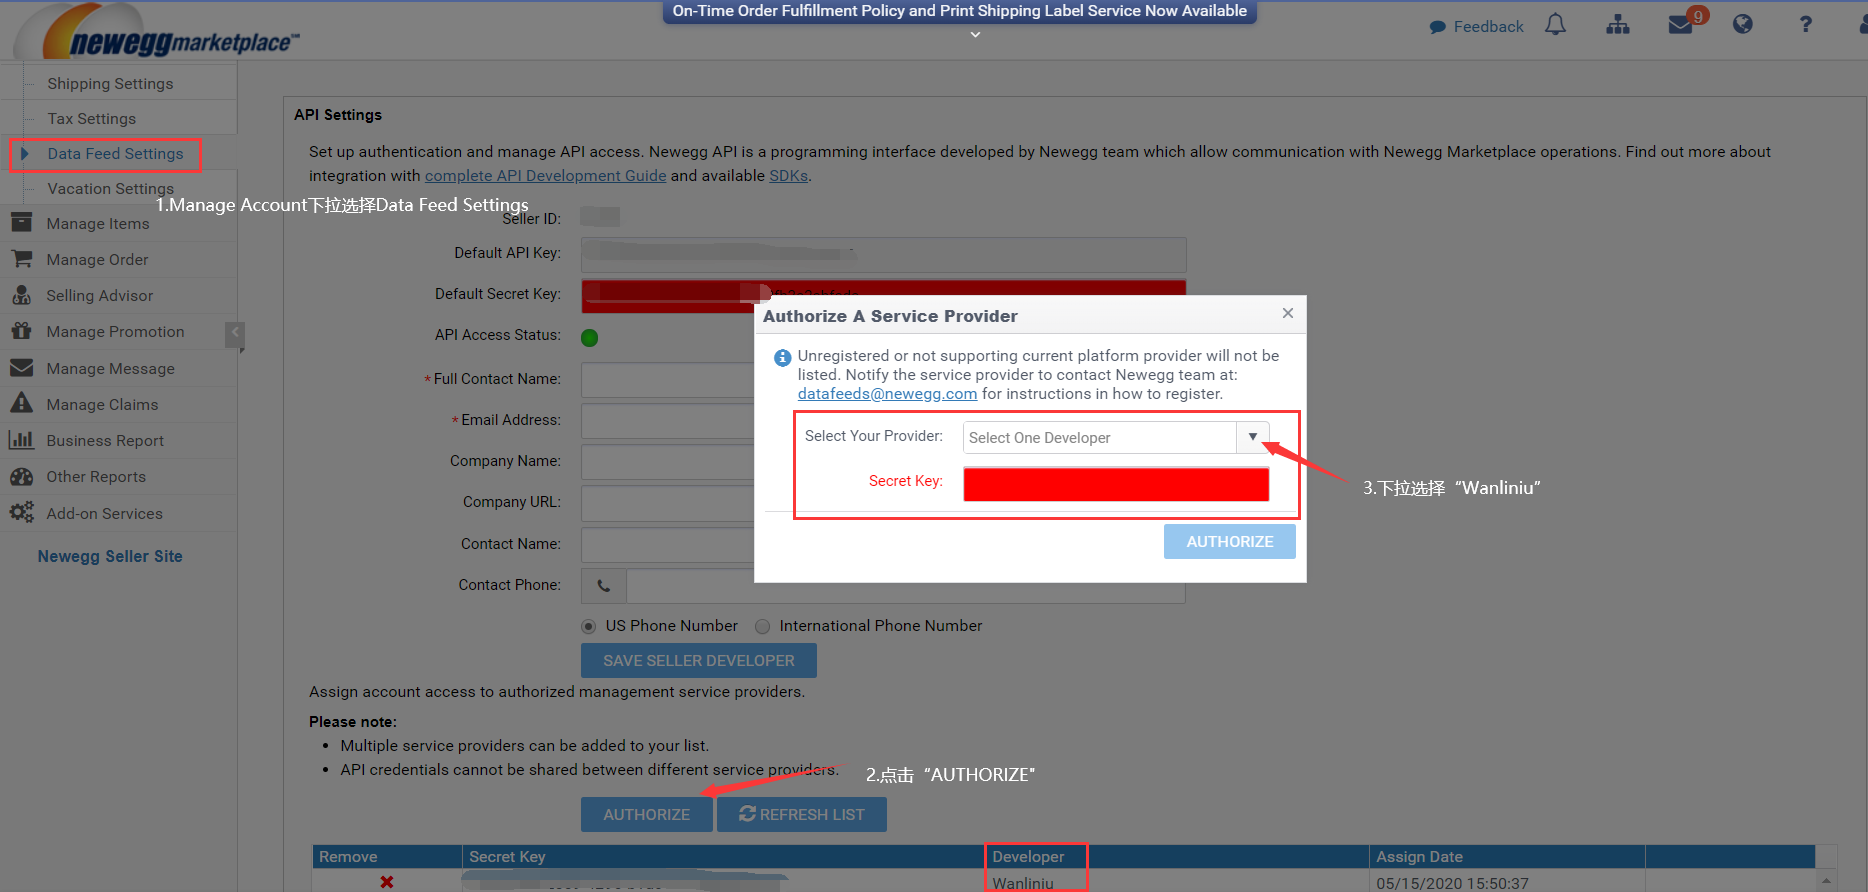
Task: Open Vacation Settings in sidebar
Action: point(110,189)
